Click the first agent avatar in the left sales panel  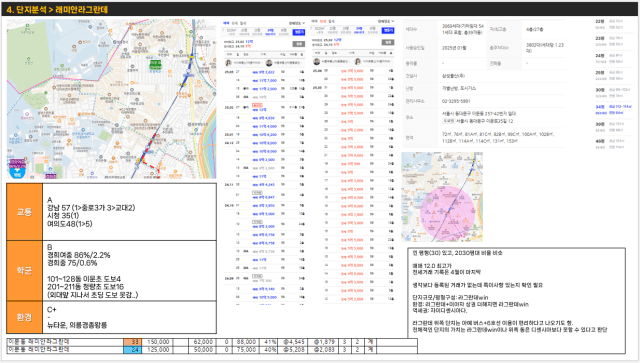[229, 63]
